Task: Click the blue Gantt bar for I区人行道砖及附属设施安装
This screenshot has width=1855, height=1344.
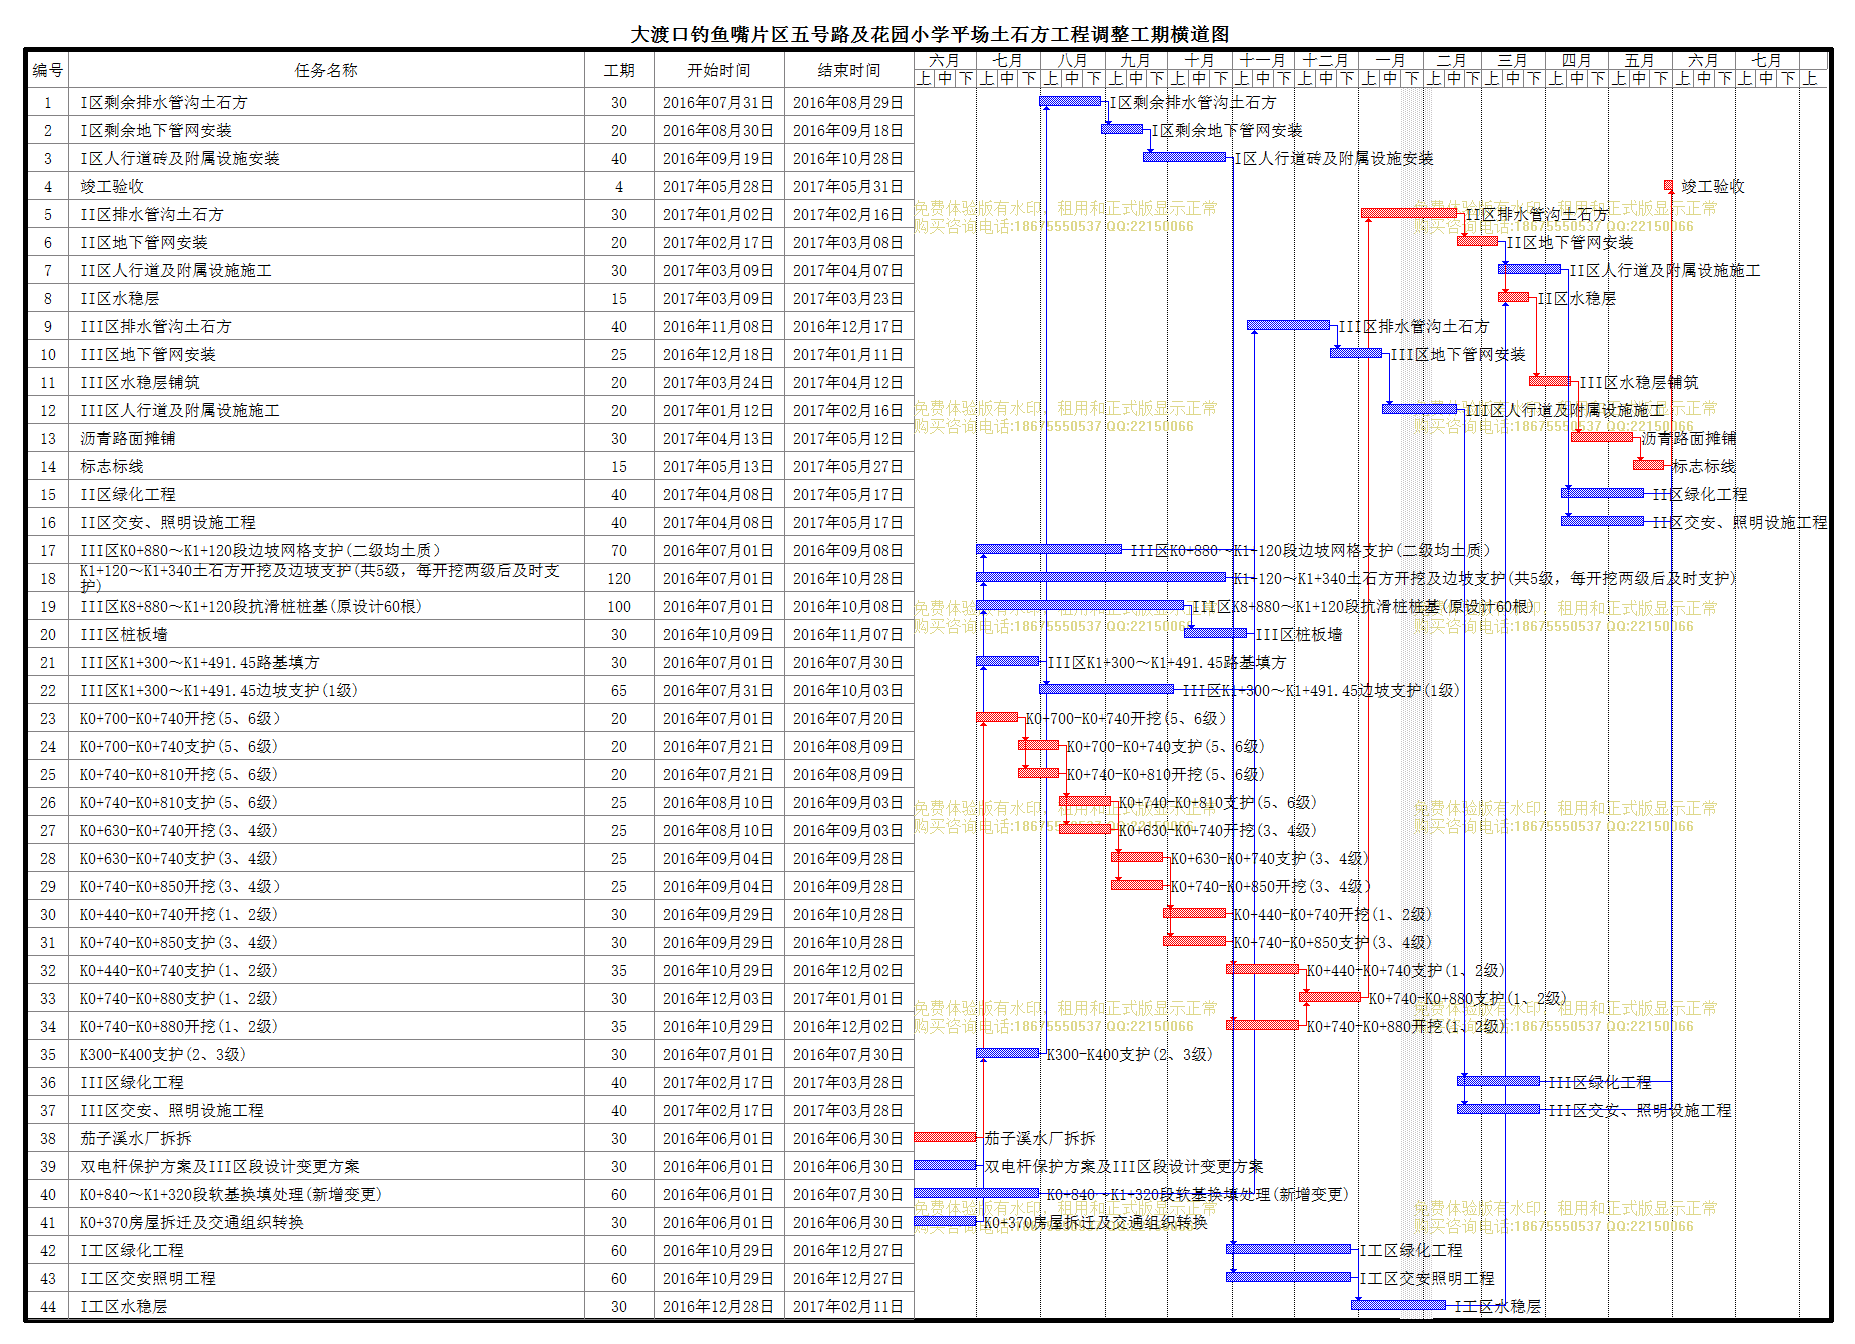Action: point(1185,157)
